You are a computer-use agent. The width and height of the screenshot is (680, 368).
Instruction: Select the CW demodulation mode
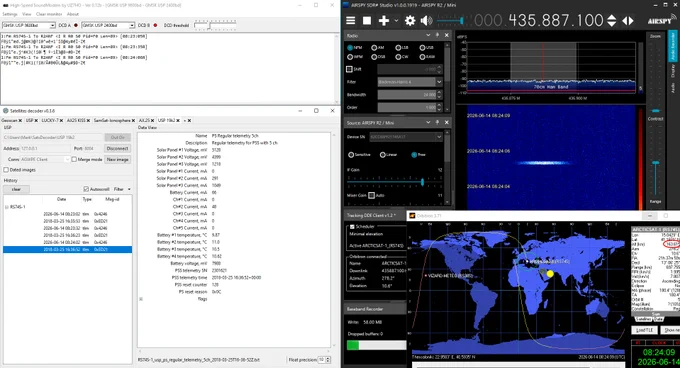click(398, 57)
